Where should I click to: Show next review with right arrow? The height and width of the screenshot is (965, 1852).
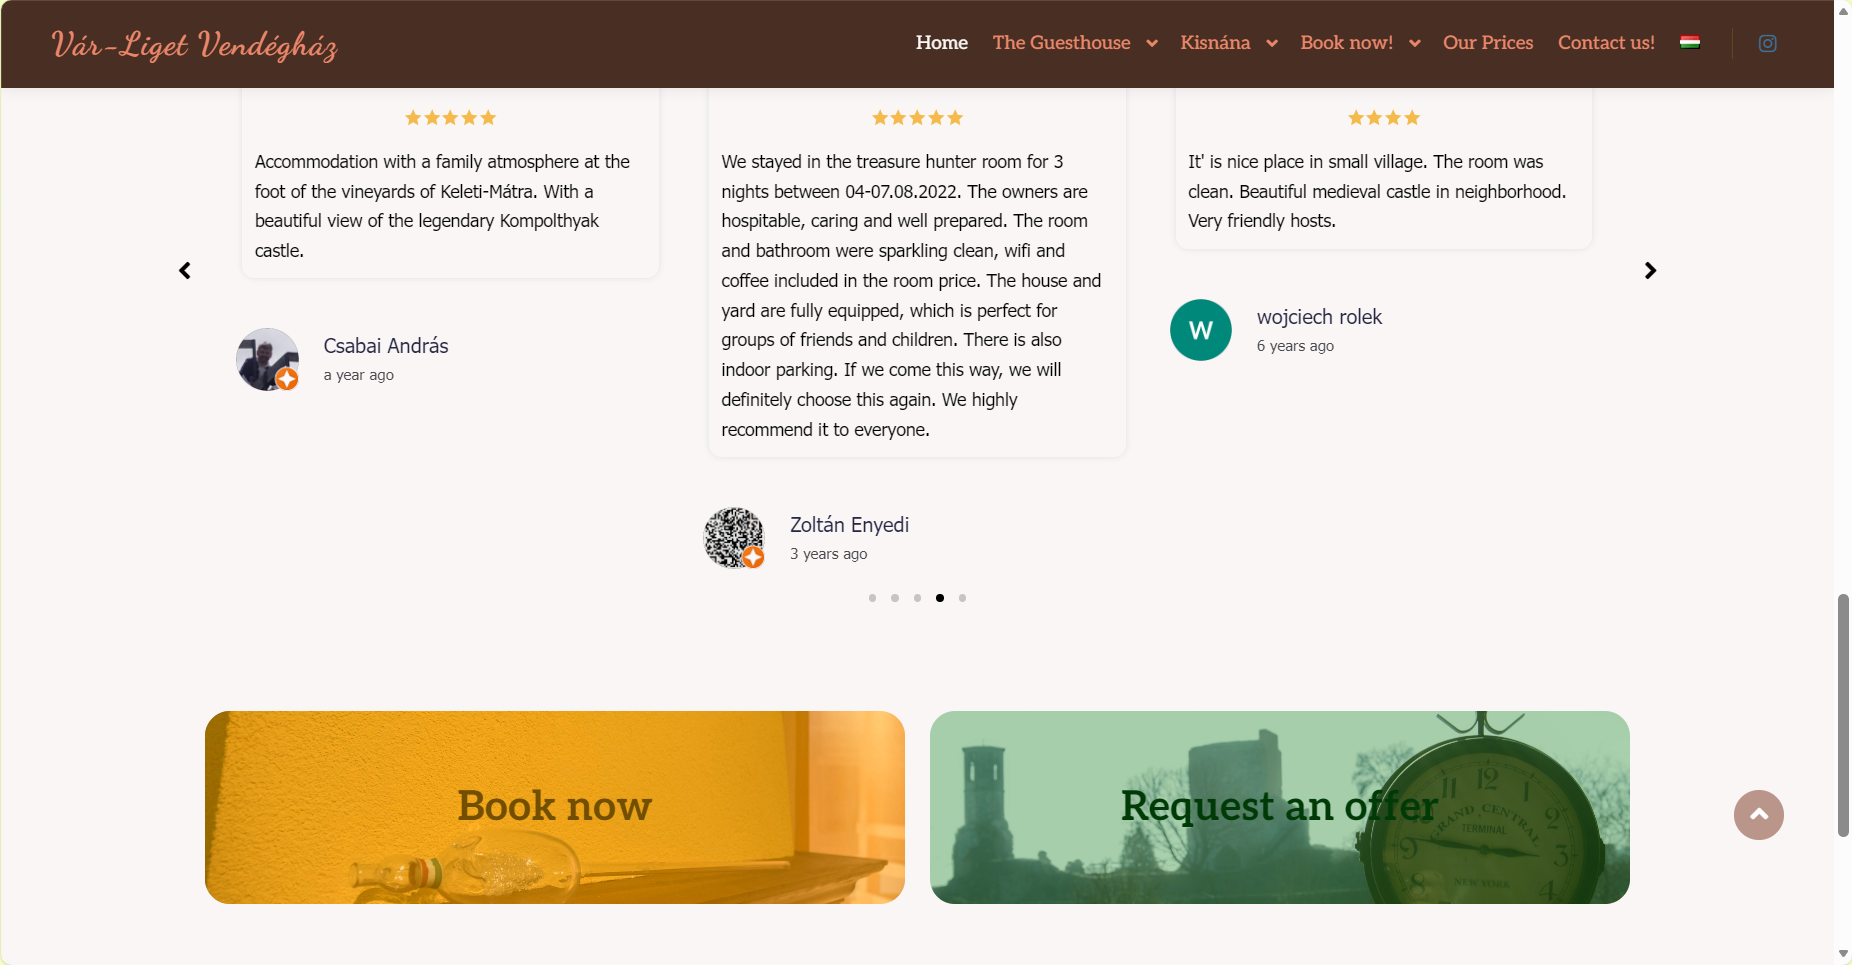1650,271
